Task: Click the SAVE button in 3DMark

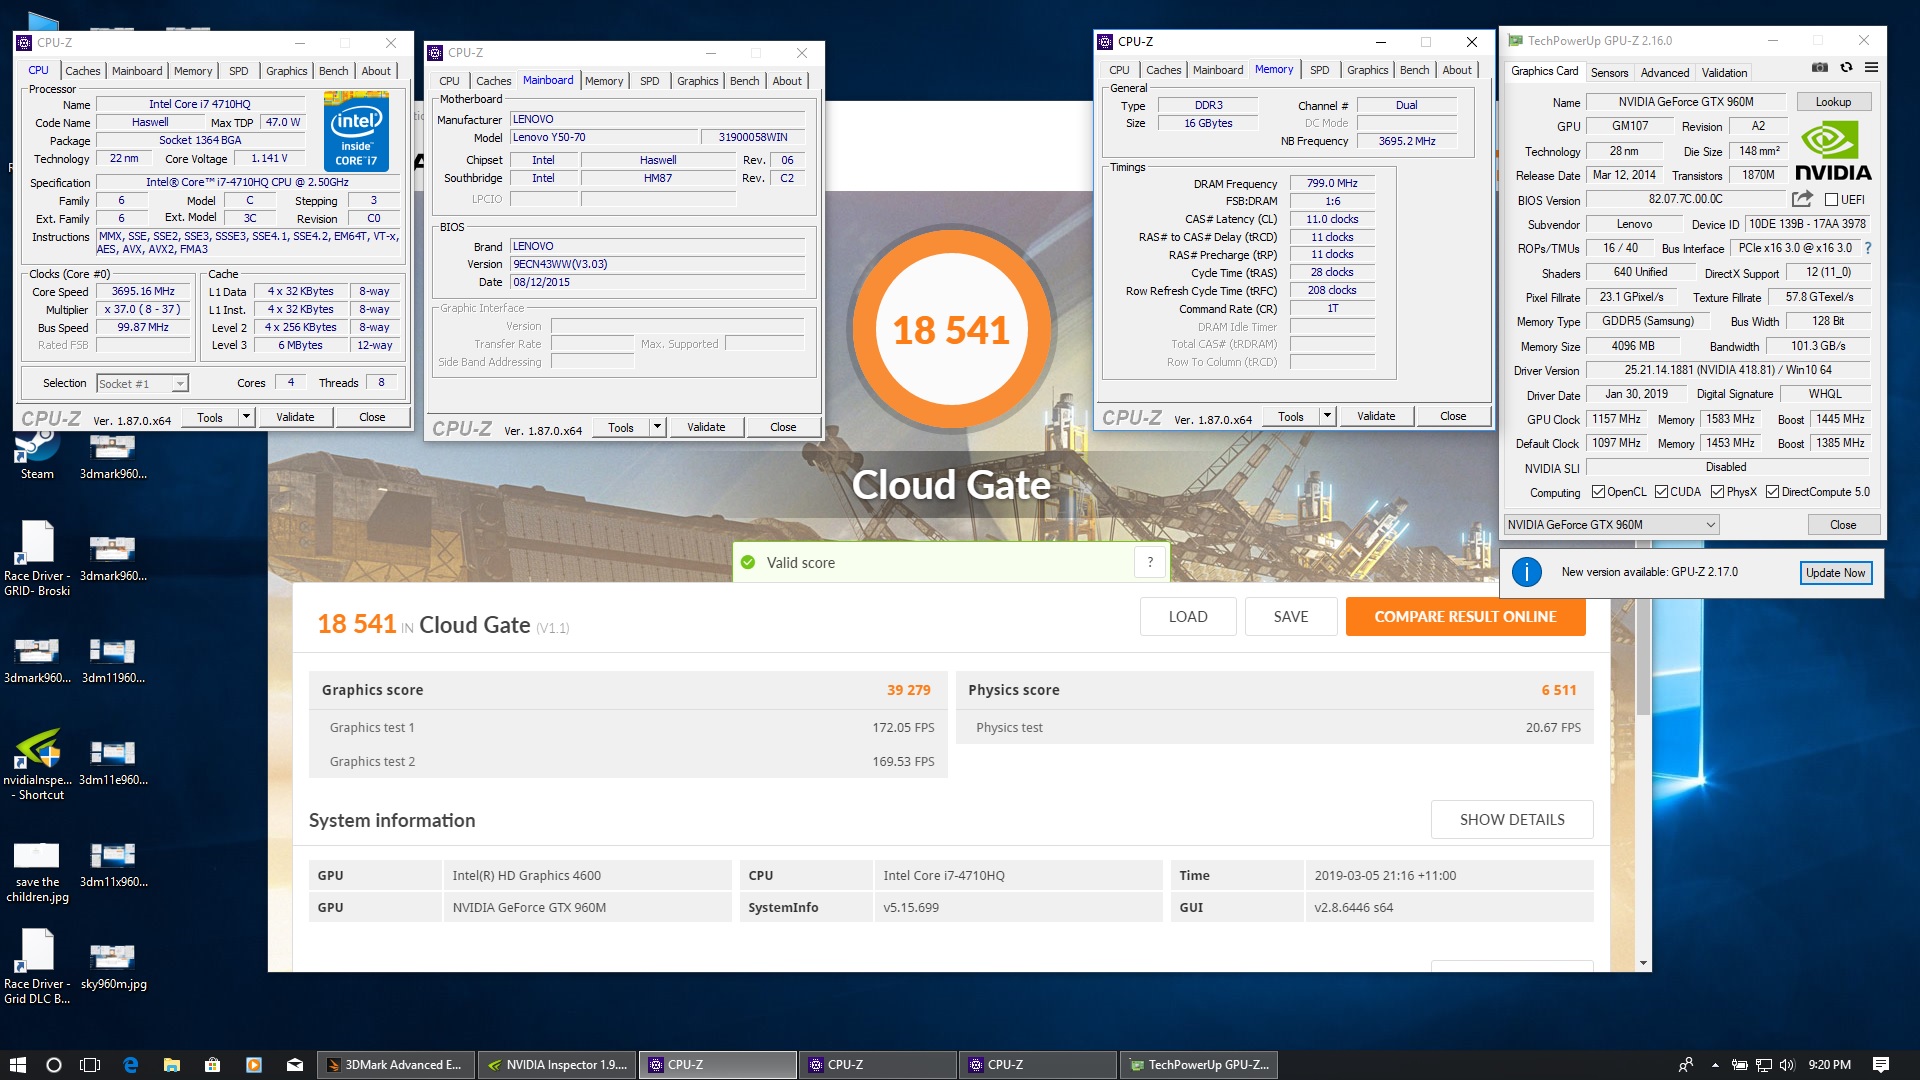Action: coord(1290,617)
